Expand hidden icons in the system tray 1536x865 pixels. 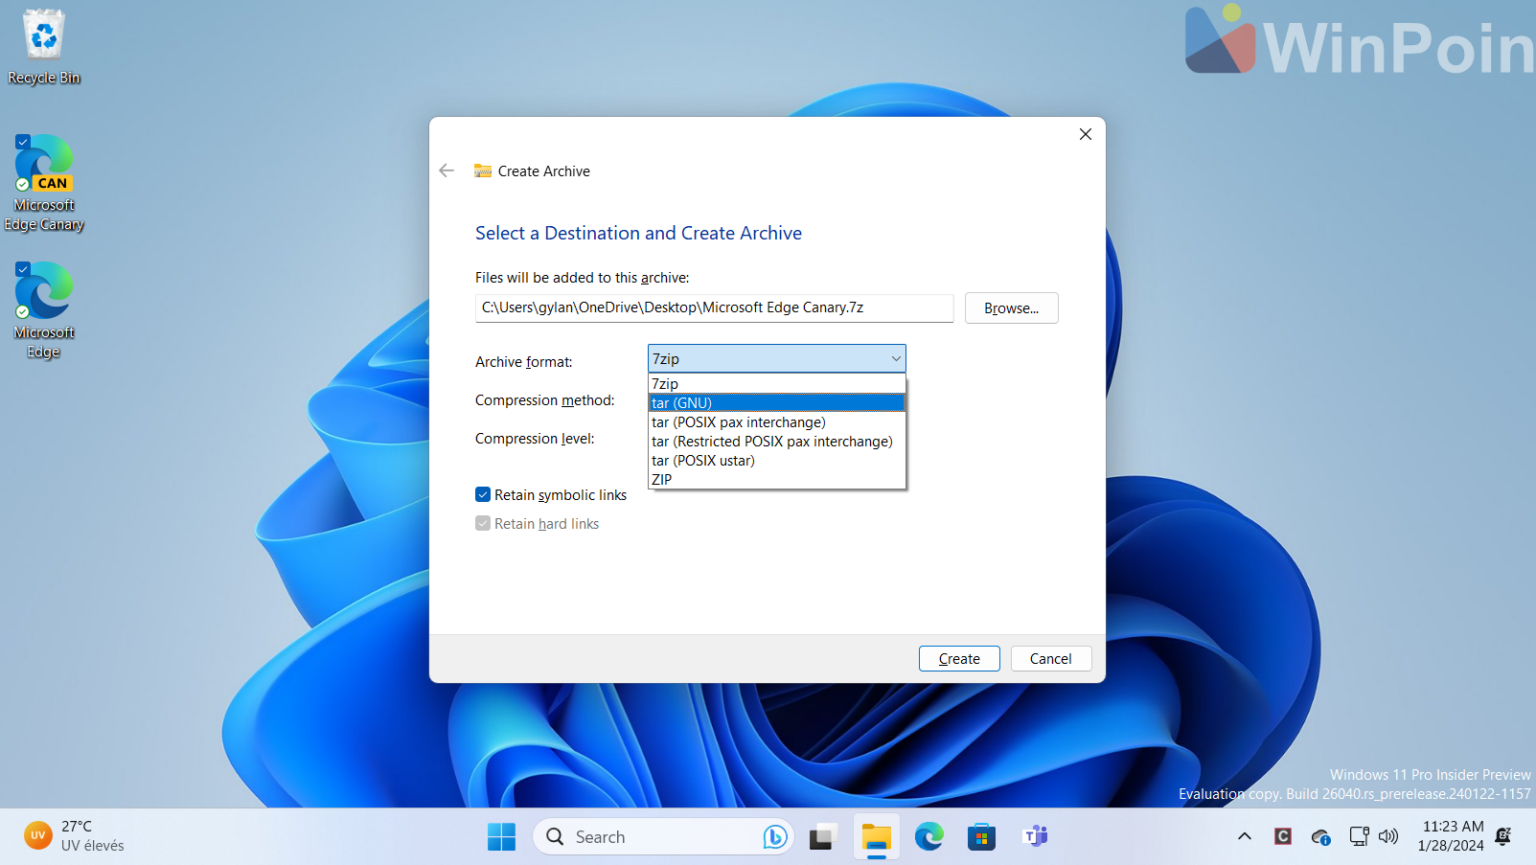1243,836
